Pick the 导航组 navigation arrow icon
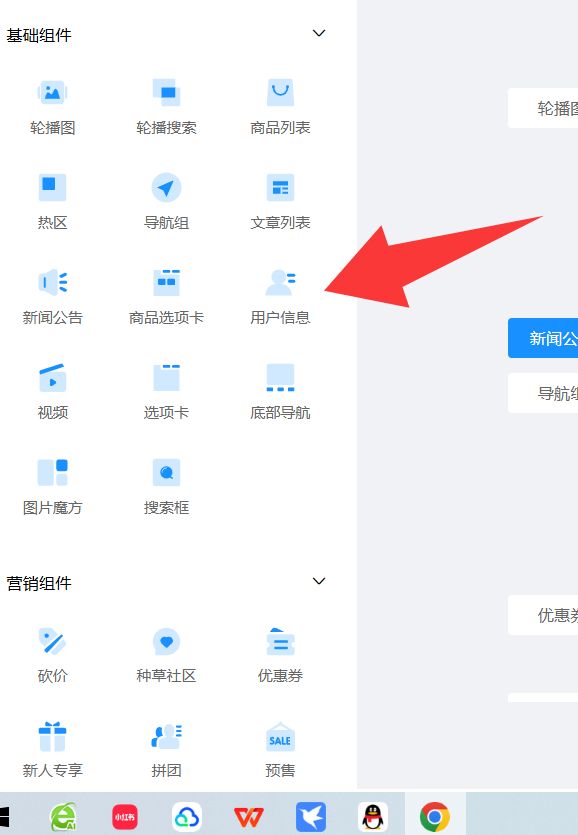 click(166, 187)
